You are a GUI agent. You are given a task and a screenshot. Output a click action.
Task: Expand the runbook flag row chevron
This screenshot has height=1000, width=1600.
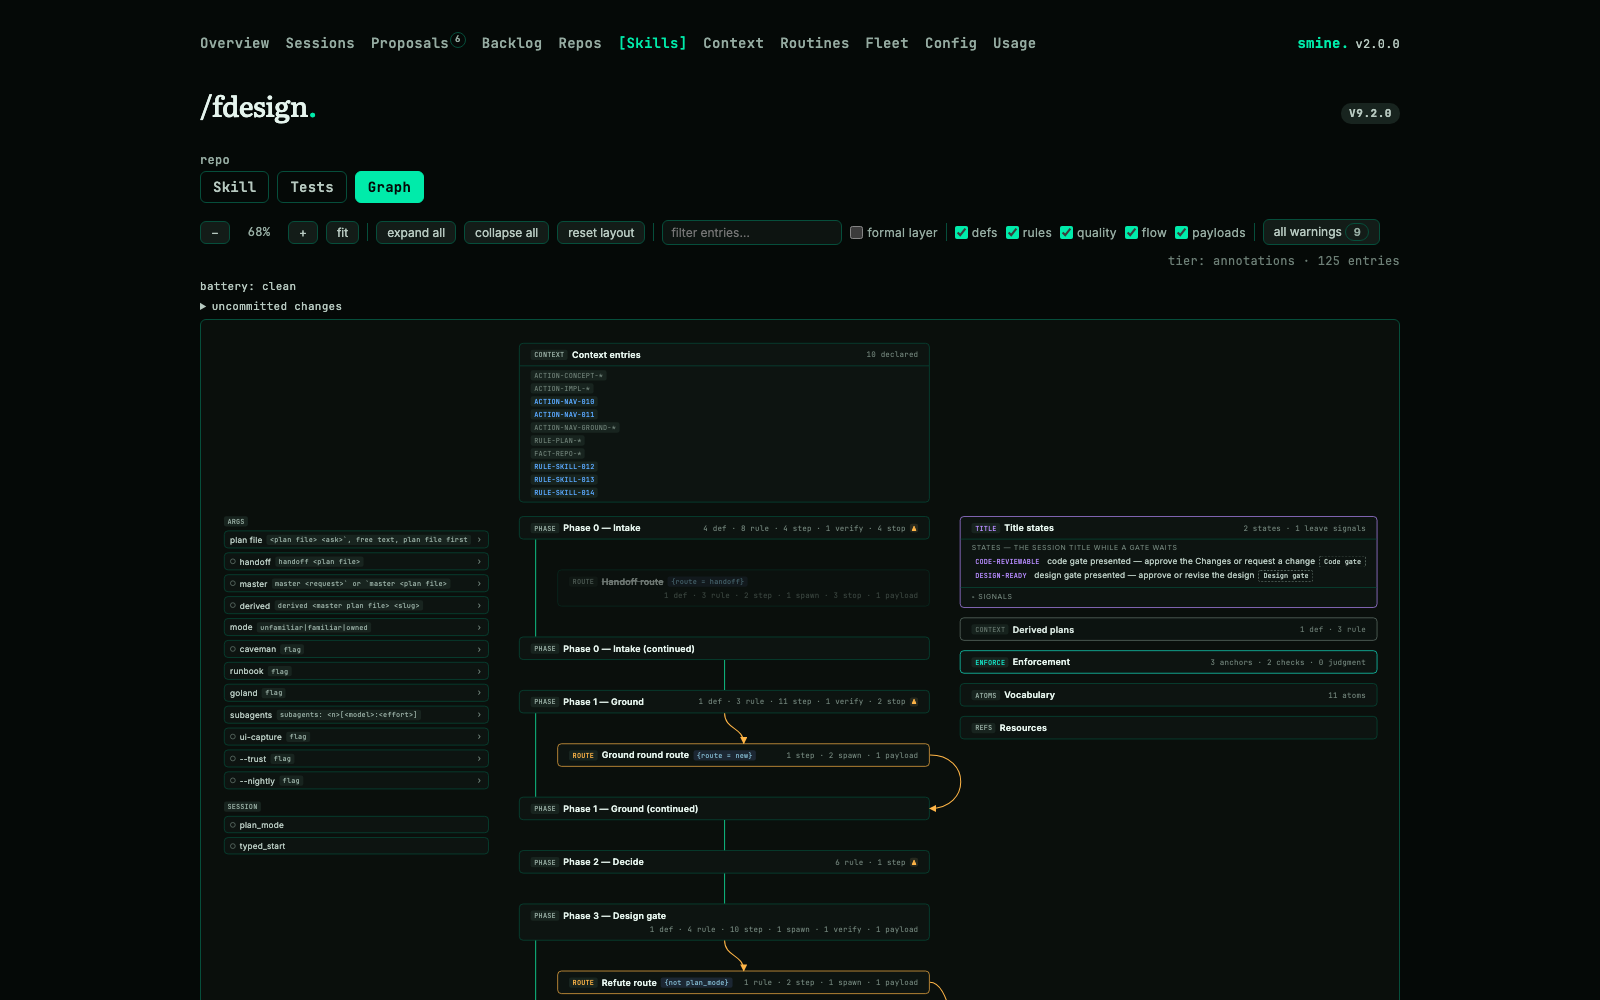[x=479, y=671]
